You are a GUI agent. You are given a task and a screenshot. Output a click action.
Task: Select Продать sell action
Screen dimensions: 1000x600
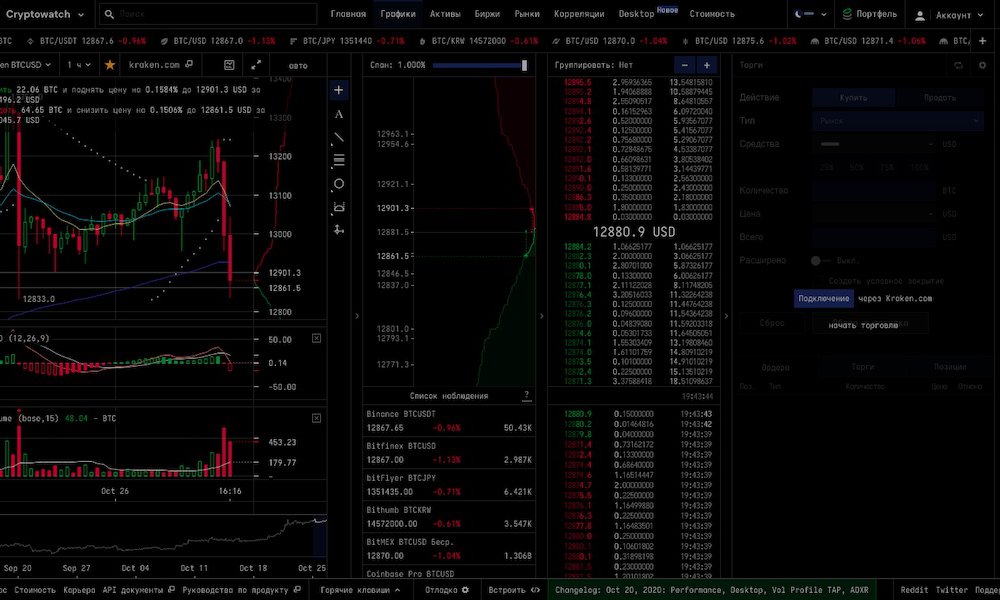[939, 98]
